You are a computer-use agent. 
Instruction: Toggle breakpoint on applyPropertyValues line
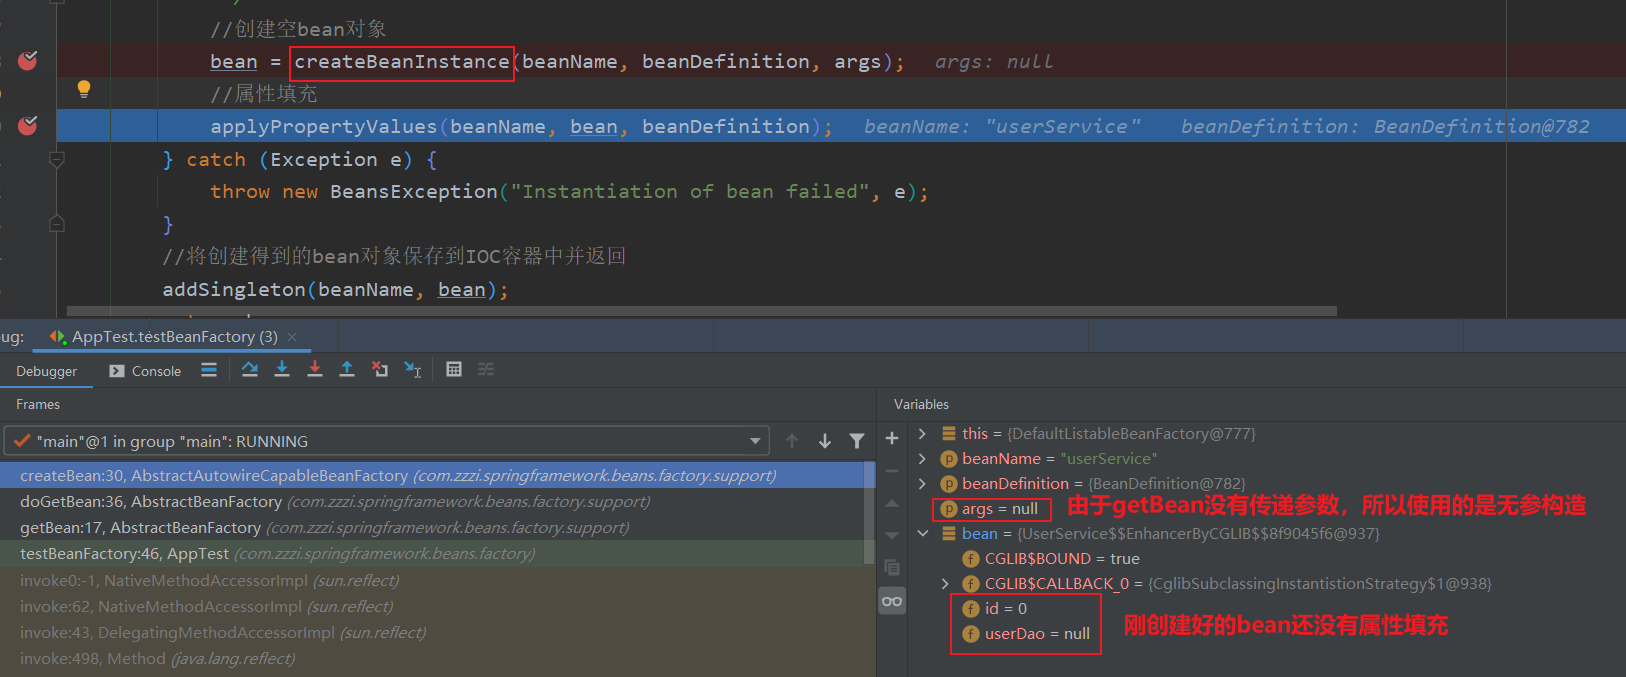(x=28, y=126)
